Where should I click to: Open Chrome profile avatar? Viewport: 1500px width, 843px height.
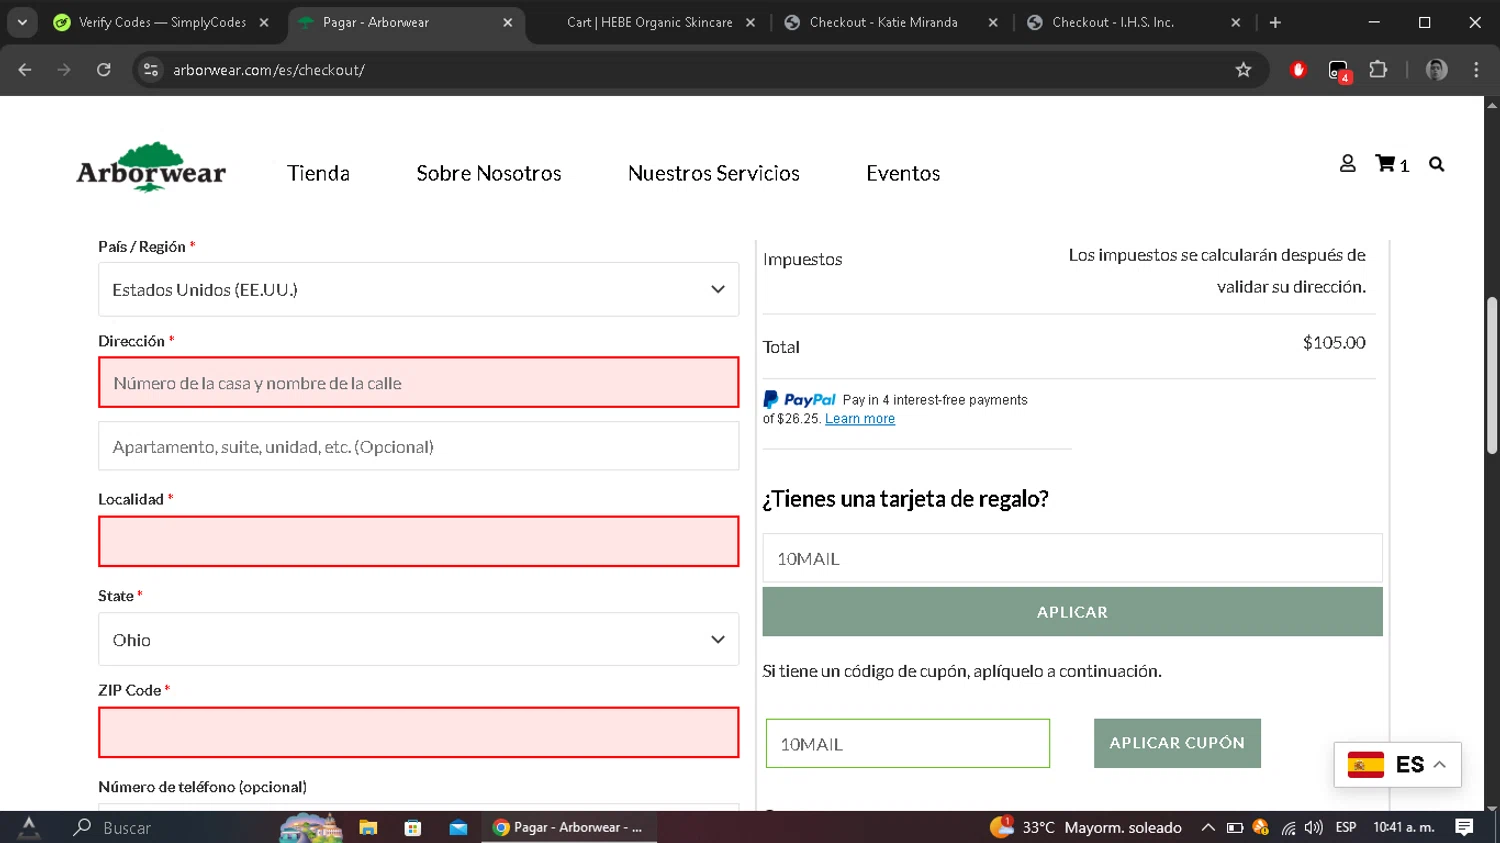[x=1436, y=69]
